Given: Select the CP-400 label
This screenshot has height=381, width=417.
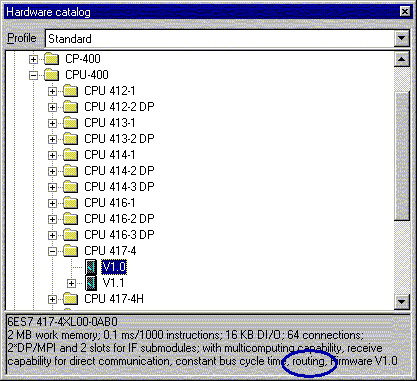Looking at the screenshot, I should point(83,59).
